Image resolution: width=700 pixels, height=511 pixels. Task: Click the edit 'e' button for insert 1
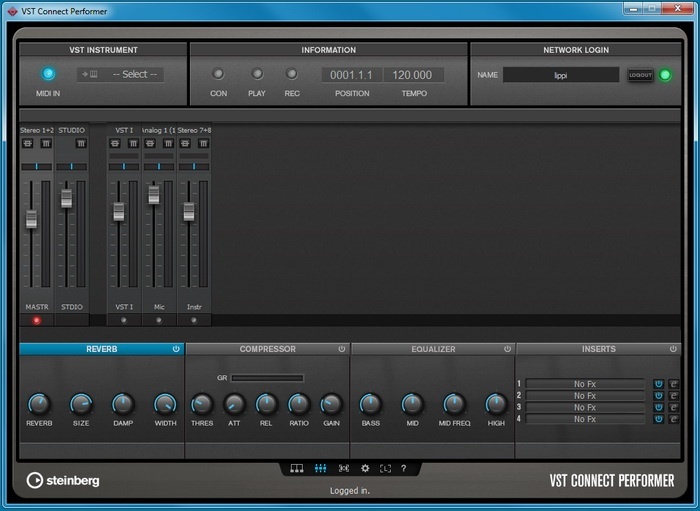pyautogui.click(x=674, y=384)
